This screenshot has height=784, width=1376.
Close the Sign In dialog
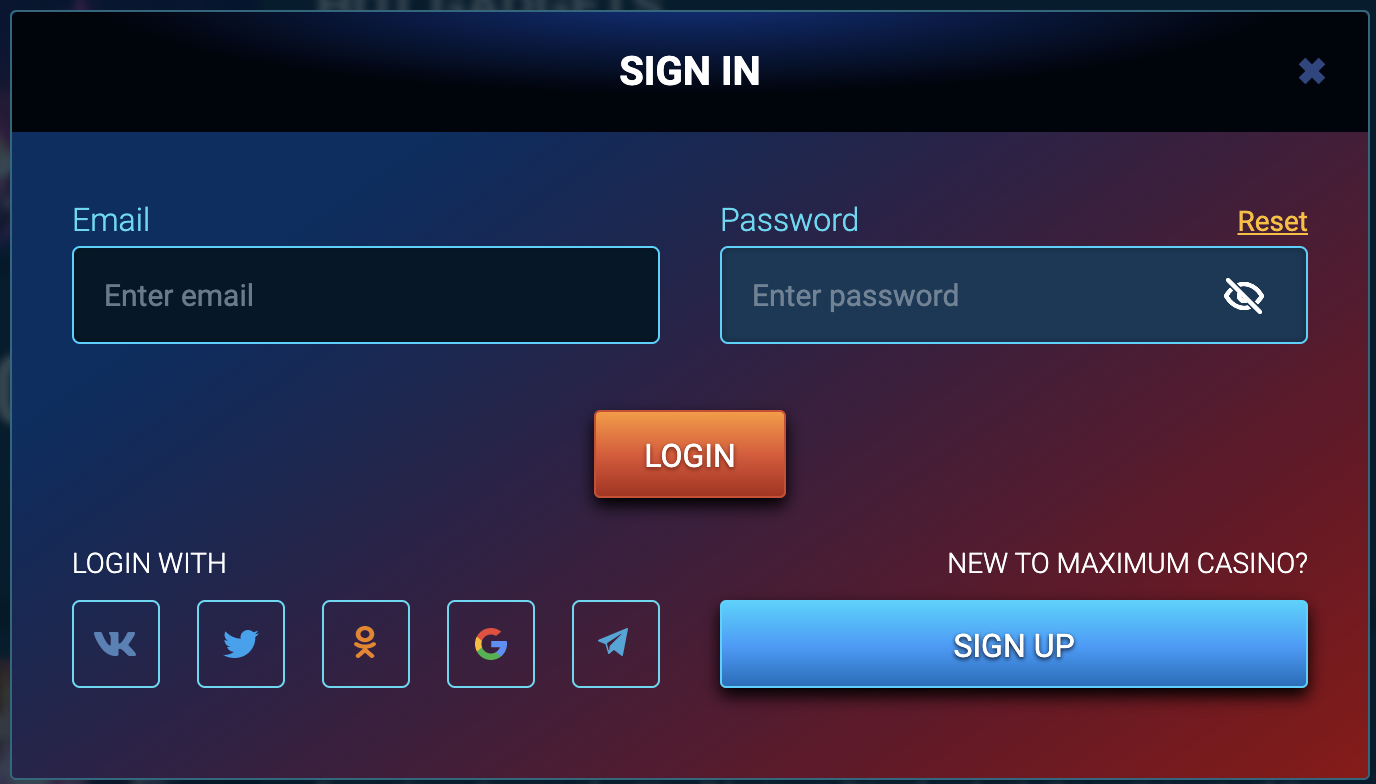pyautogui.click(x=1312, y=71)
